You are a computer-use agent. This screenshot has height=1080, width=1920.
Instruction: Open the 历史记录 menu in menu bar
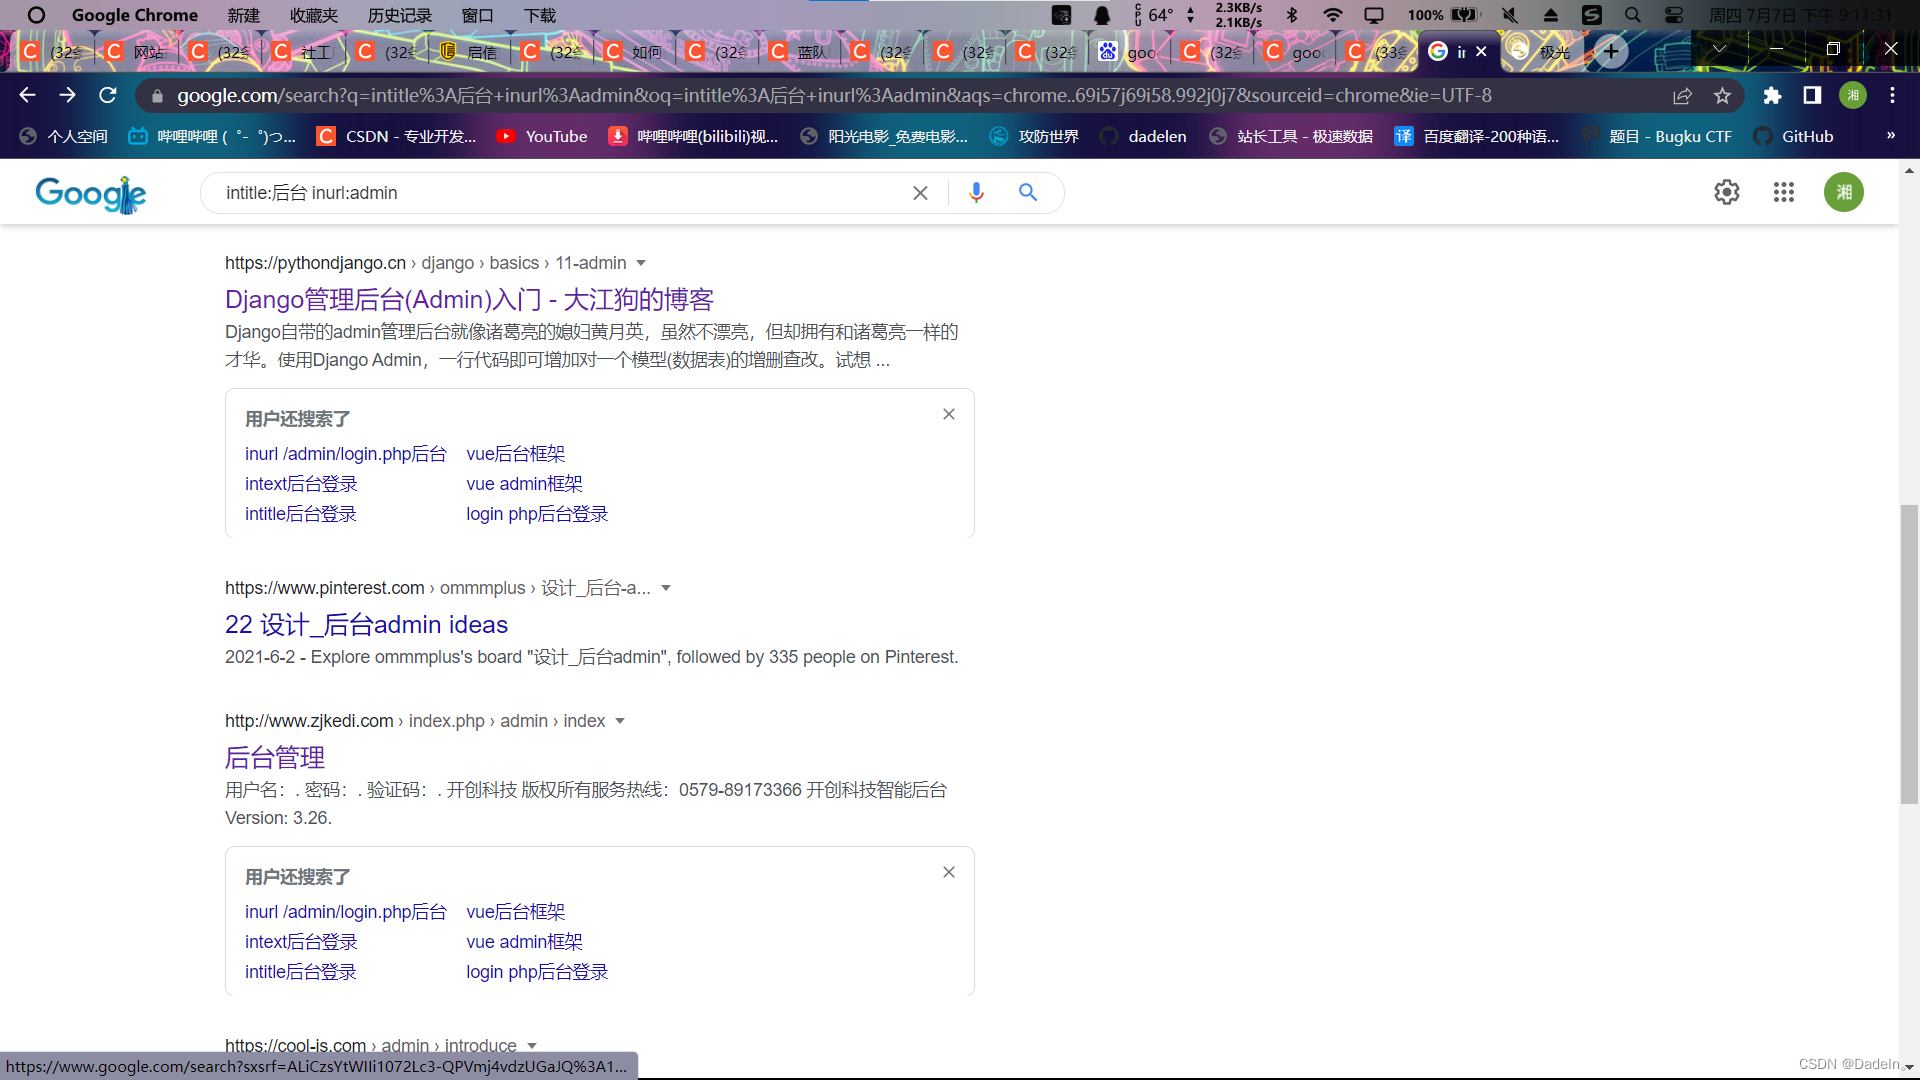(399, 15)
